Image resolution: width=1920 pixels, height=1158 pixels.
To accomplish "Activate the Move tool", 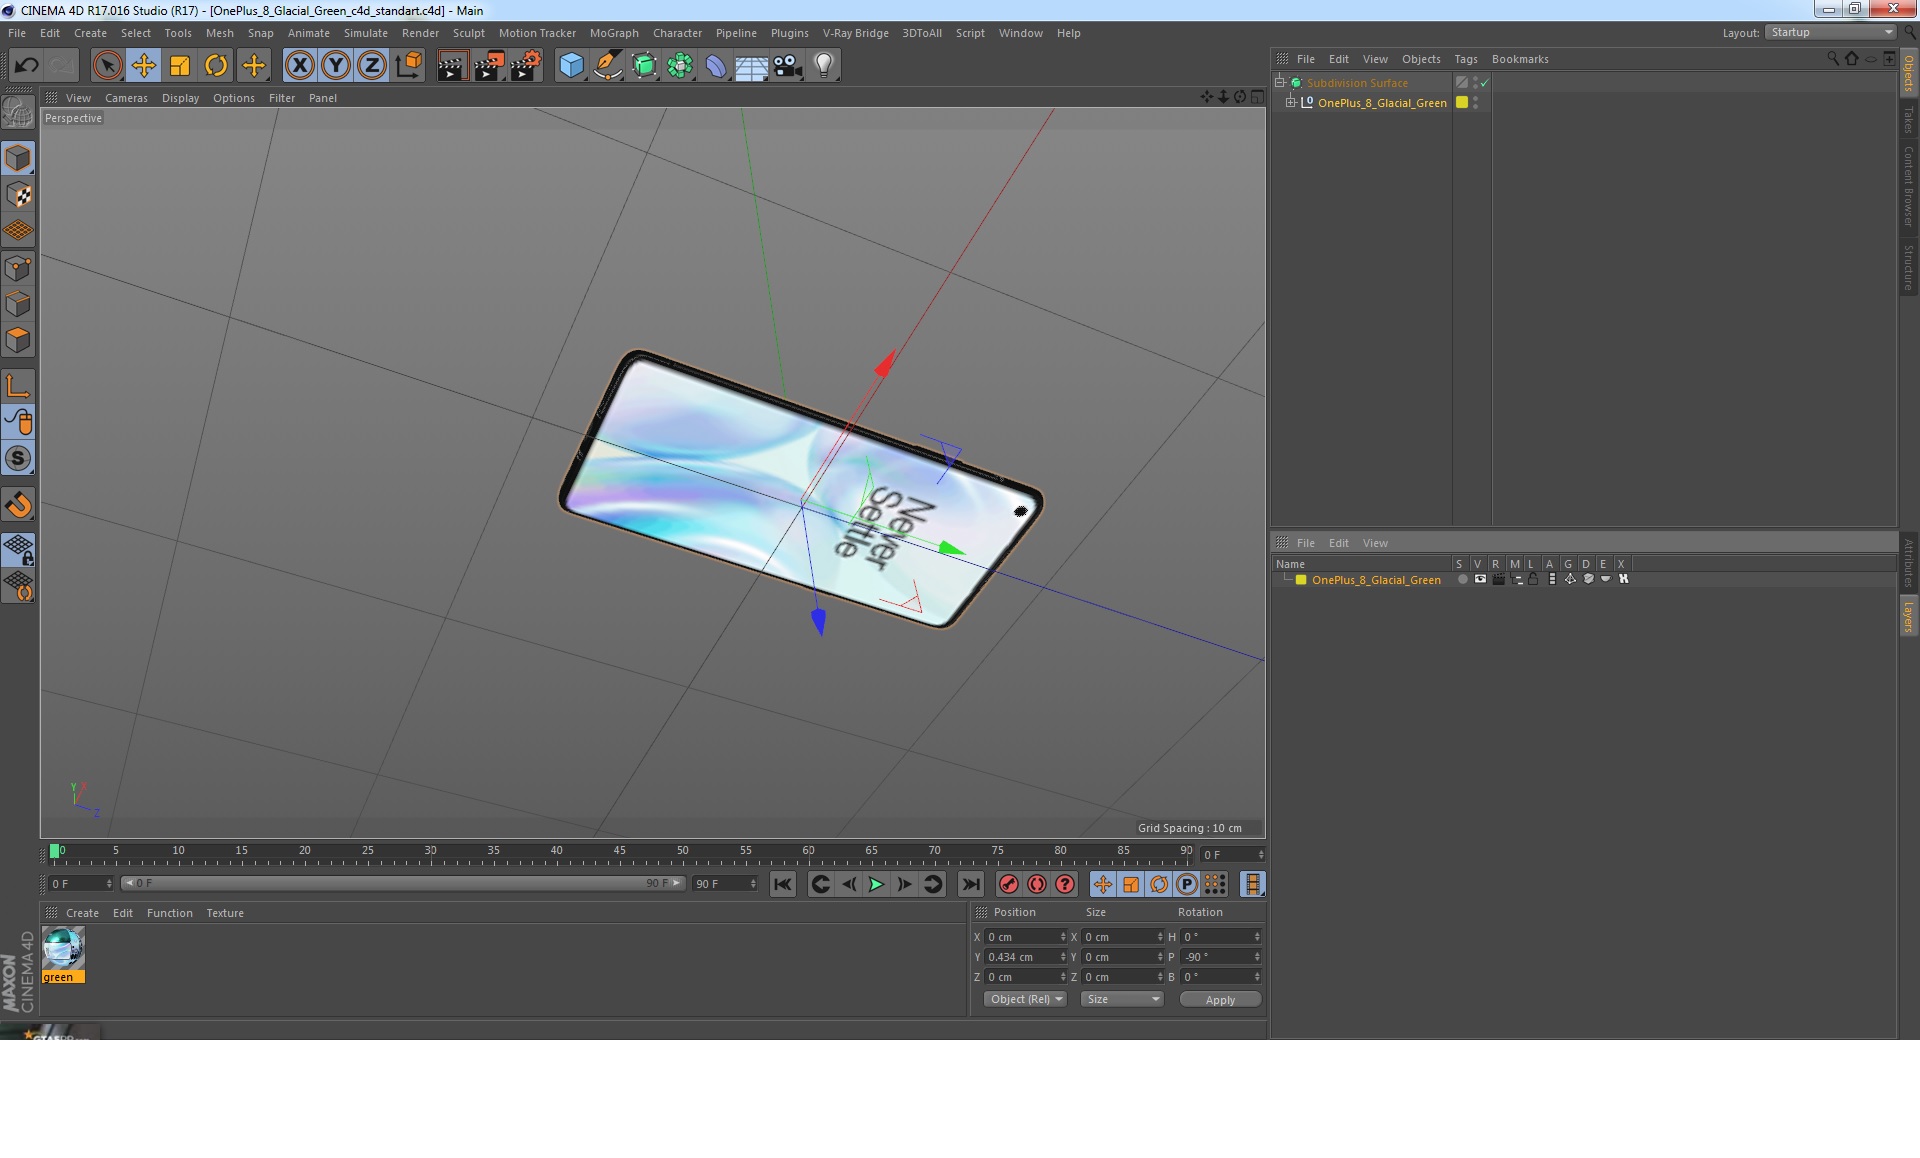I will 143,66.
